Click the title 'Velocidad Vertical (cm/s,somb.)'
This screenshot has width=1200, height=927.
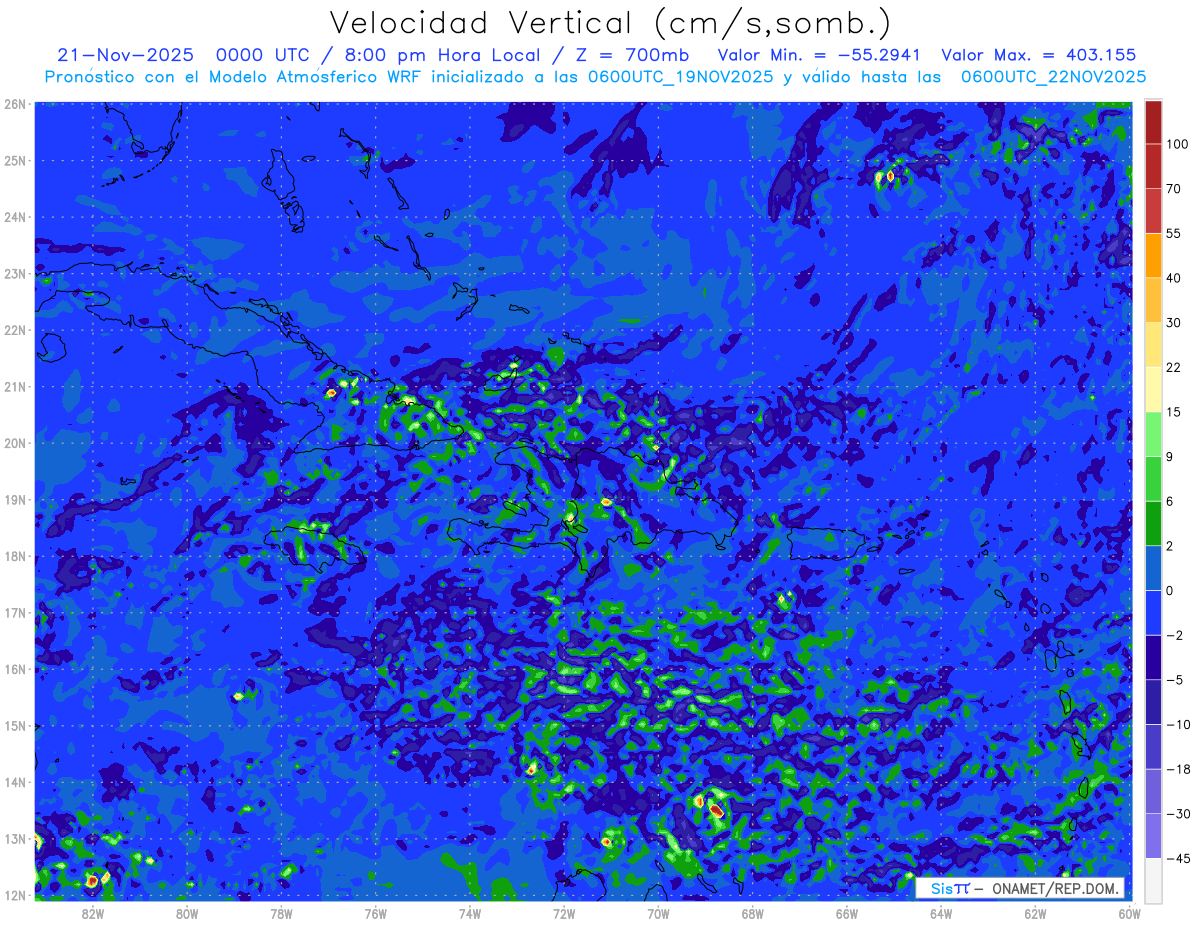tap(611, 23)
